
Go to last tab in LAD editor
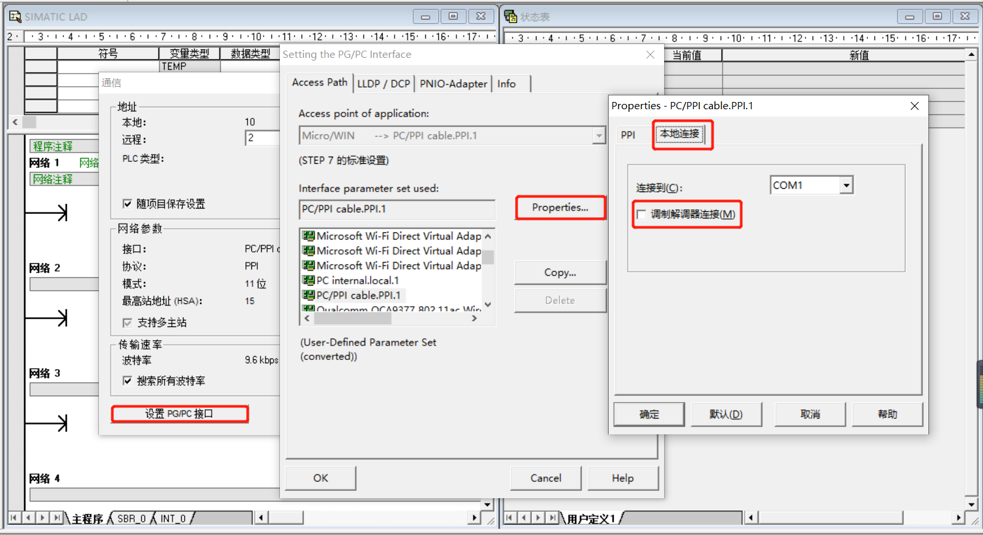click(57, 517)
